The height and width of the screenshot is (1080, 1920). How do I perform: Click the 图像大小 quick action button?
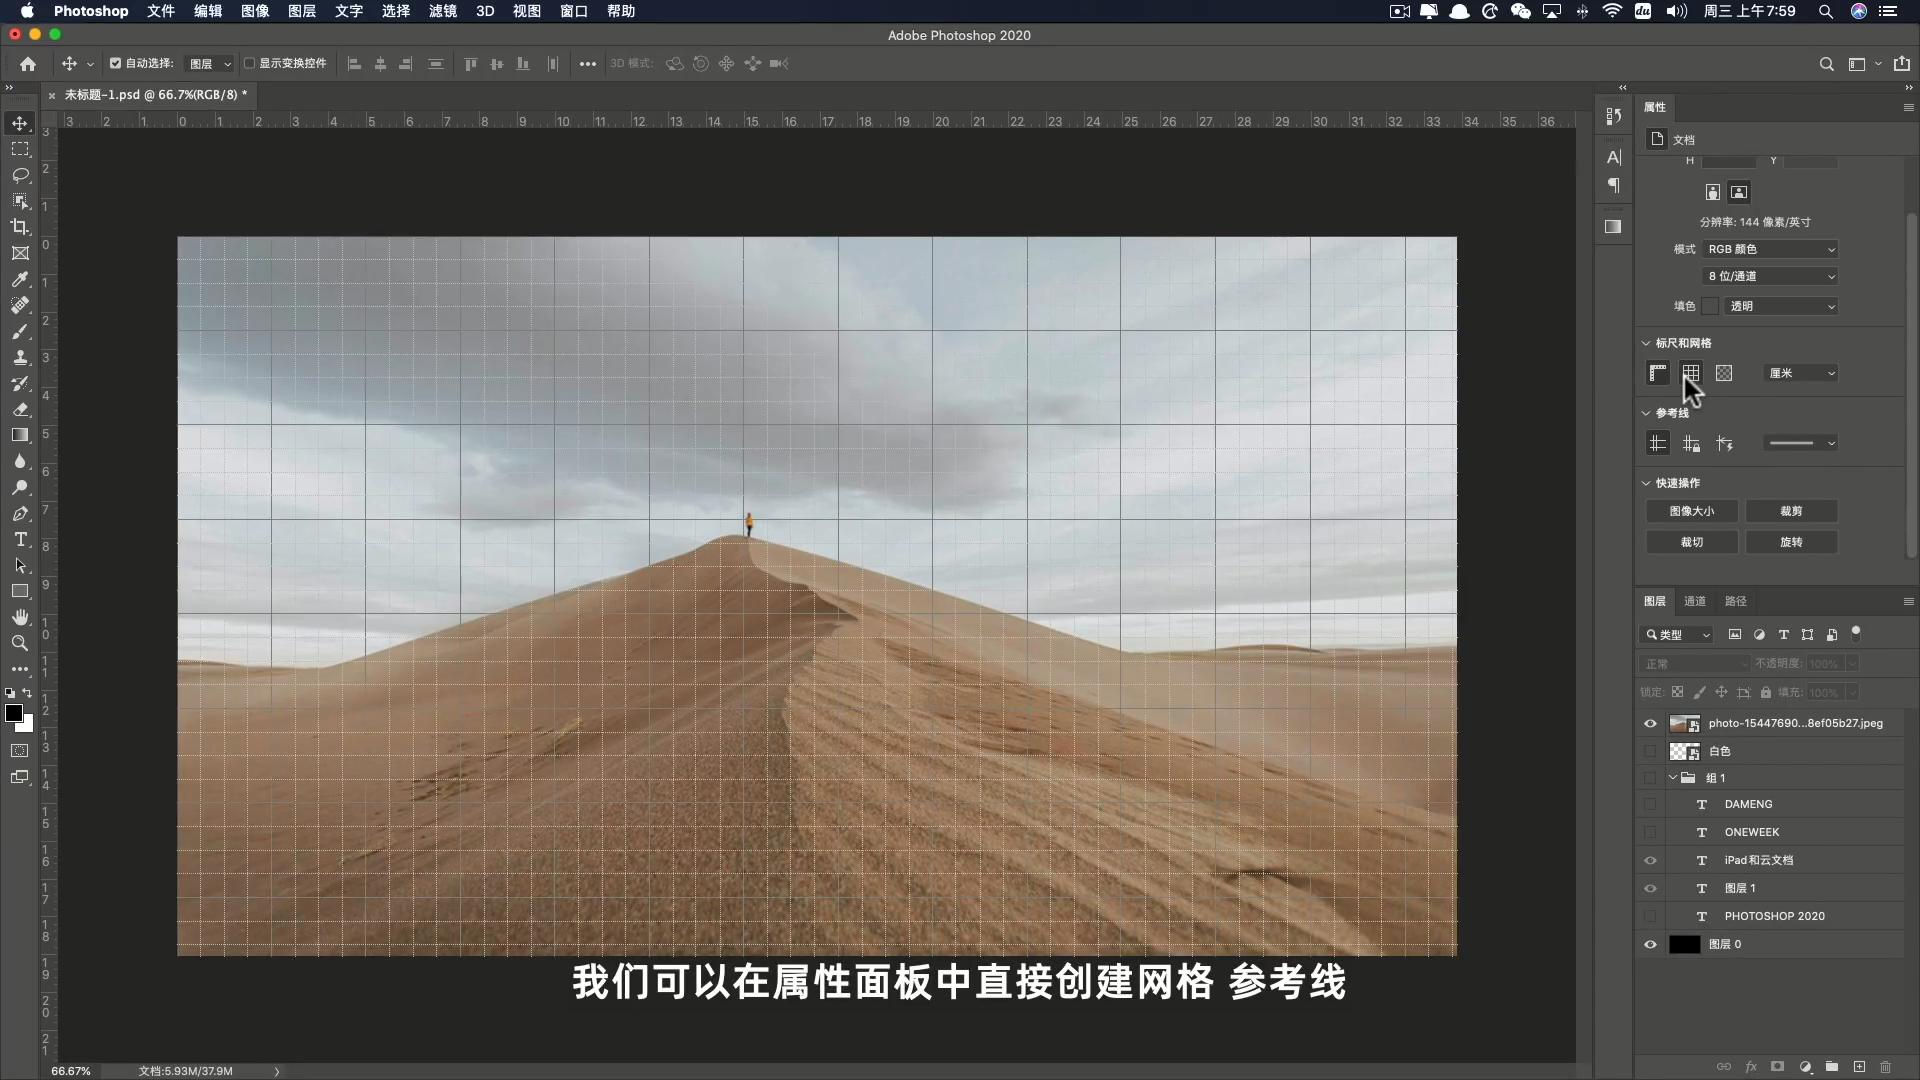click(1692, 511)
